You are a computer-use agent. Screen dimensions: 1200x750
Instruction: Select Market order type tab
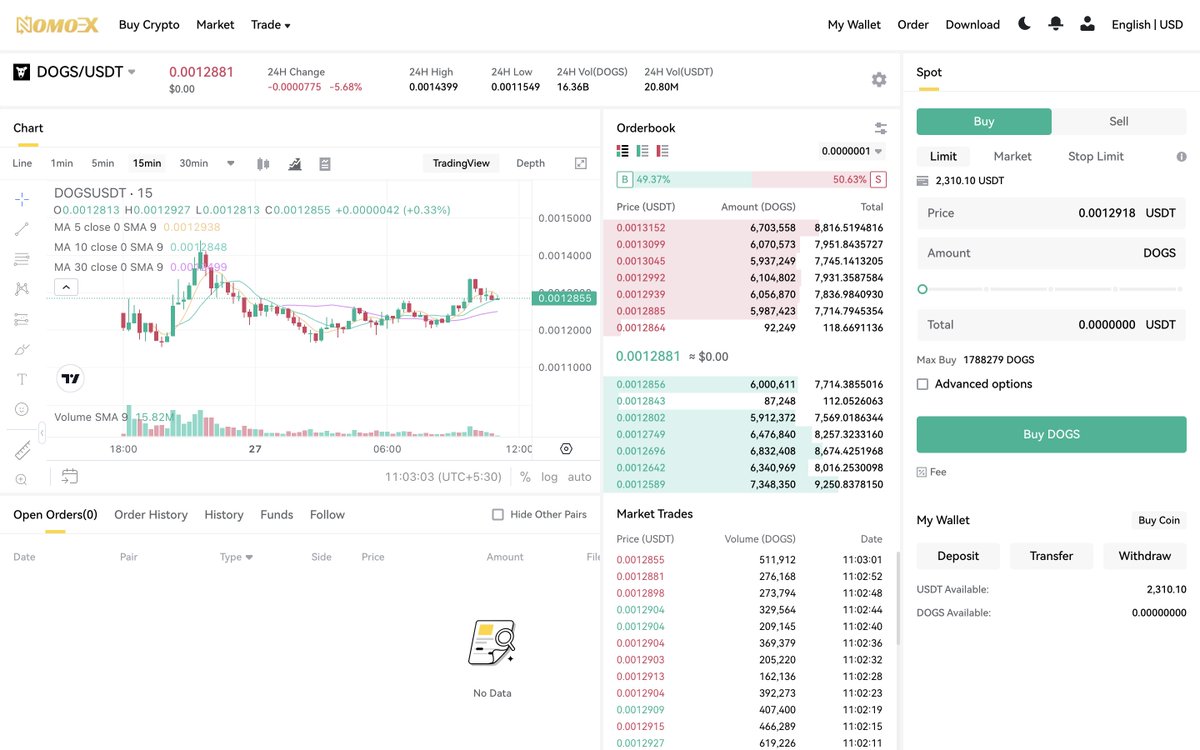click(1012, 157)
